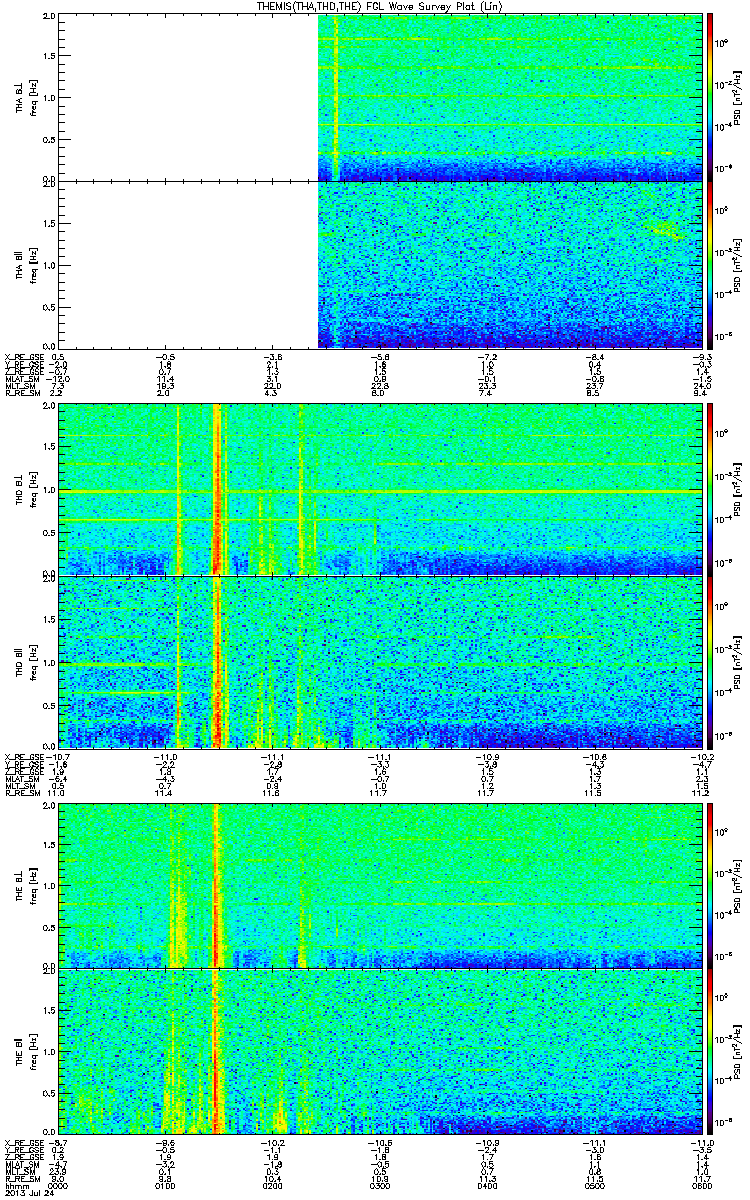
Task: Click the 'THD BL freq [Hz]' axis label
Action: coord(24,488)
